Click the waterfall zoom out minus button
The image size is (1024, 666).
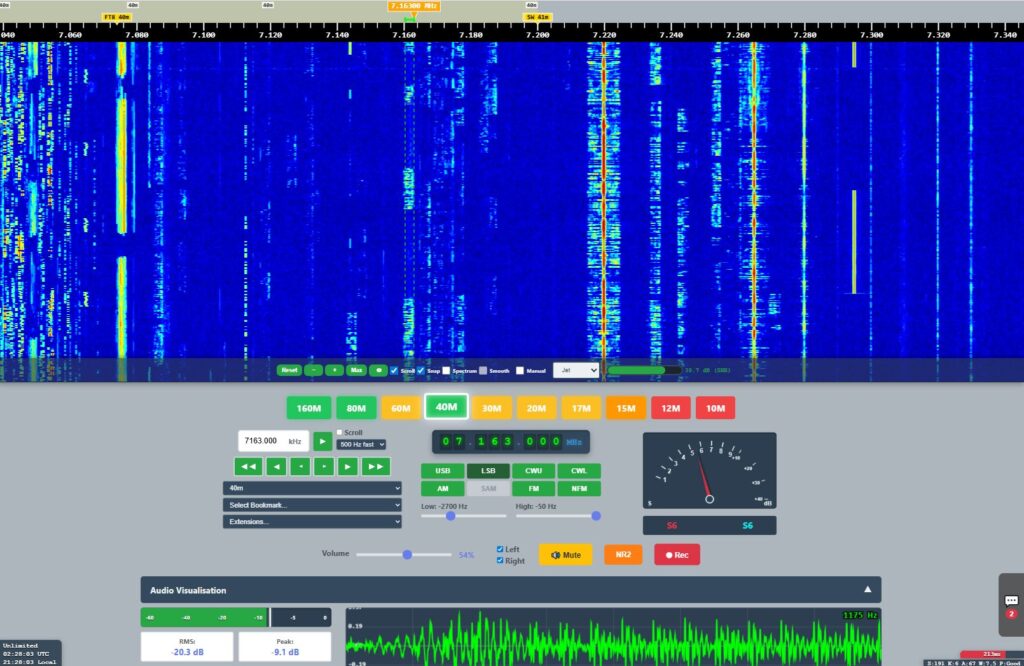[313, 370]
